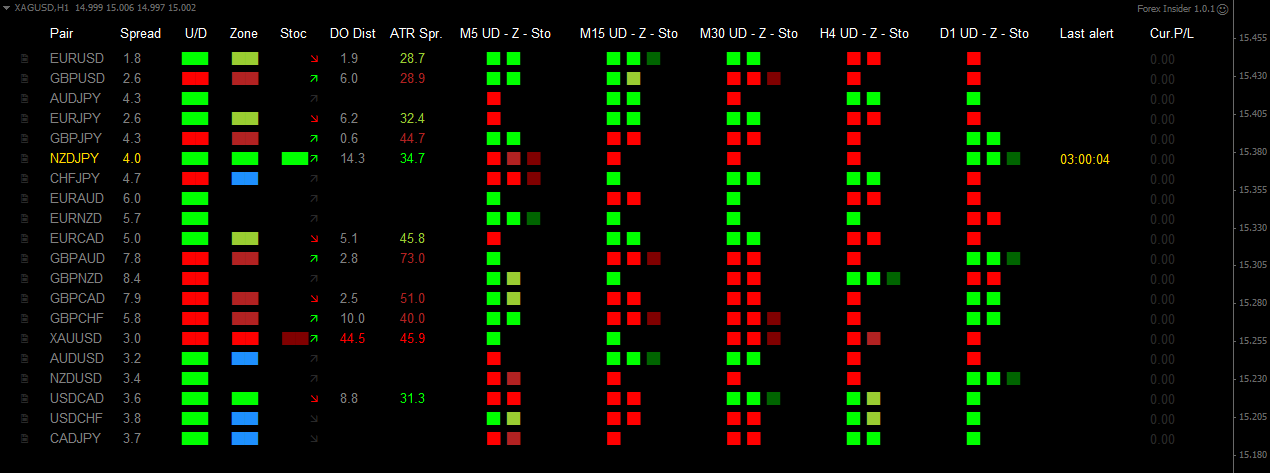Click the Last alert column header
The image size is (1270, 473).
1086,33
